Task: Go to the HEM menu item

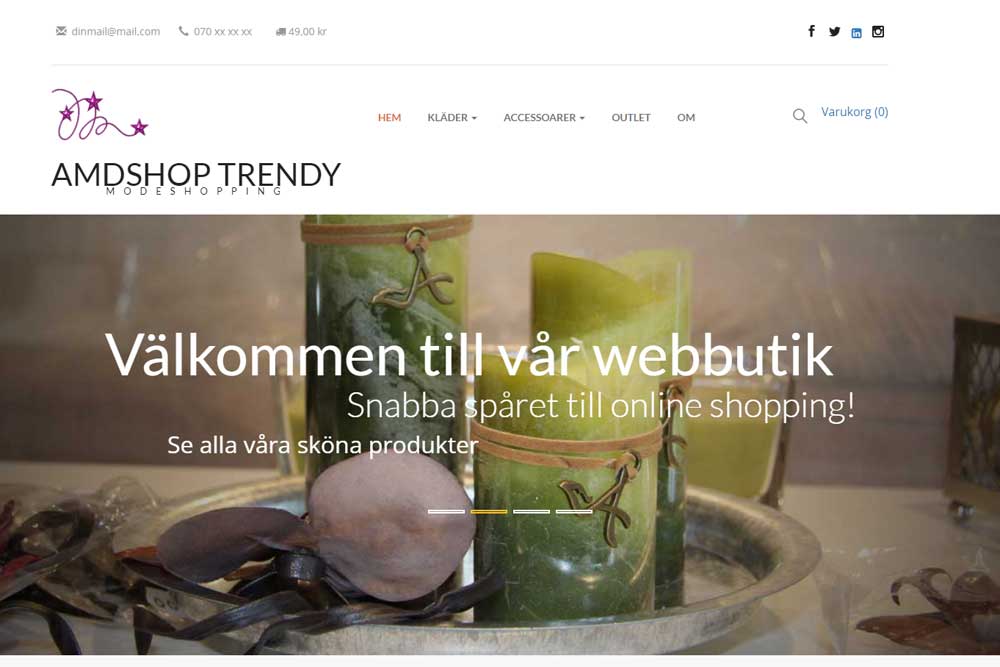Action: (x=389, y=117)
